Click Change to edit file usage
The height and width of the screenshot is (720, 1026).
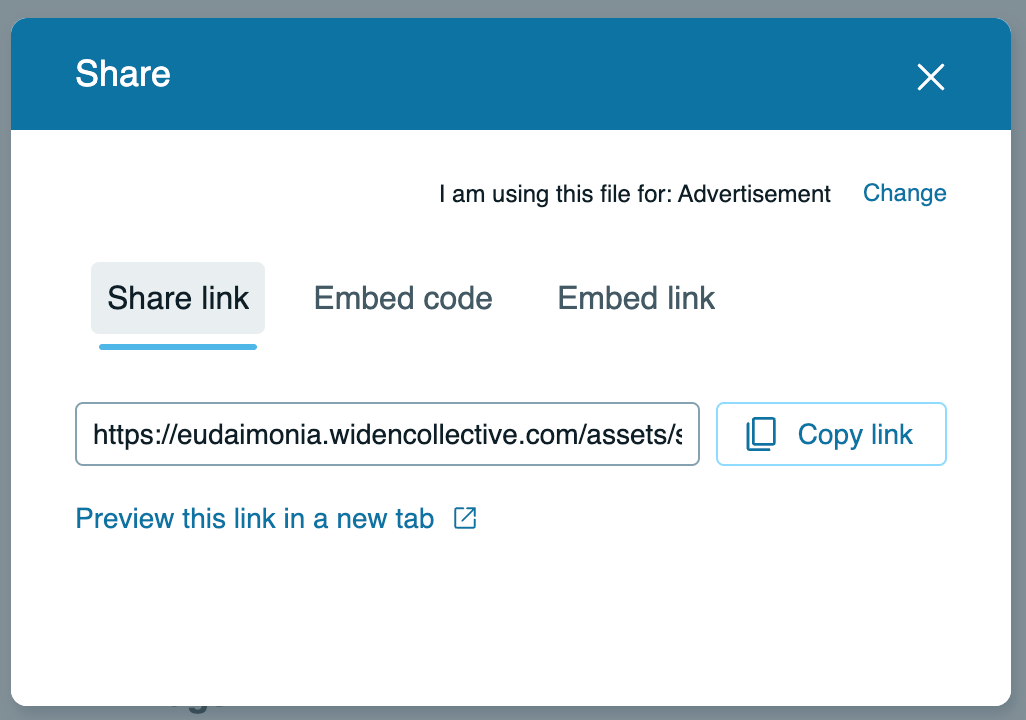tap(904, 193)
